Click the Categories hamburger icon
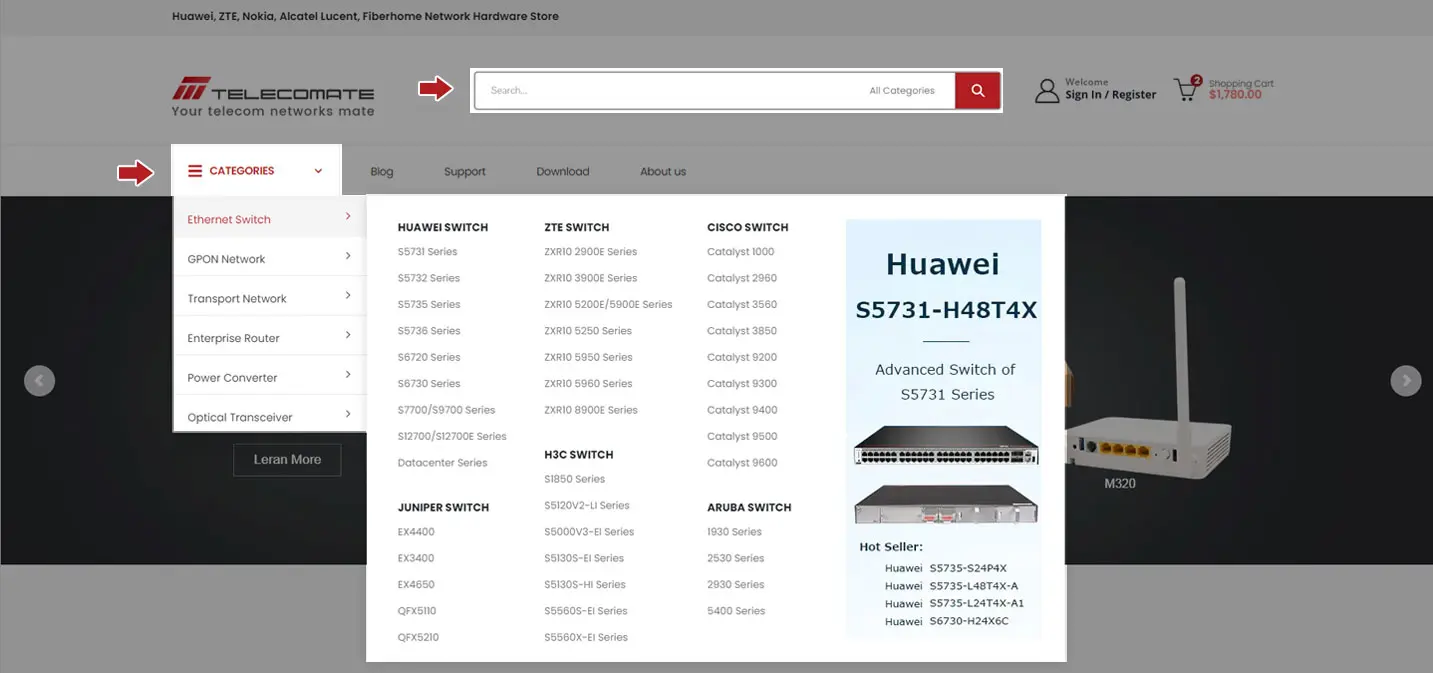This screenshot has height=673, width=1433. tap(195, 171)
